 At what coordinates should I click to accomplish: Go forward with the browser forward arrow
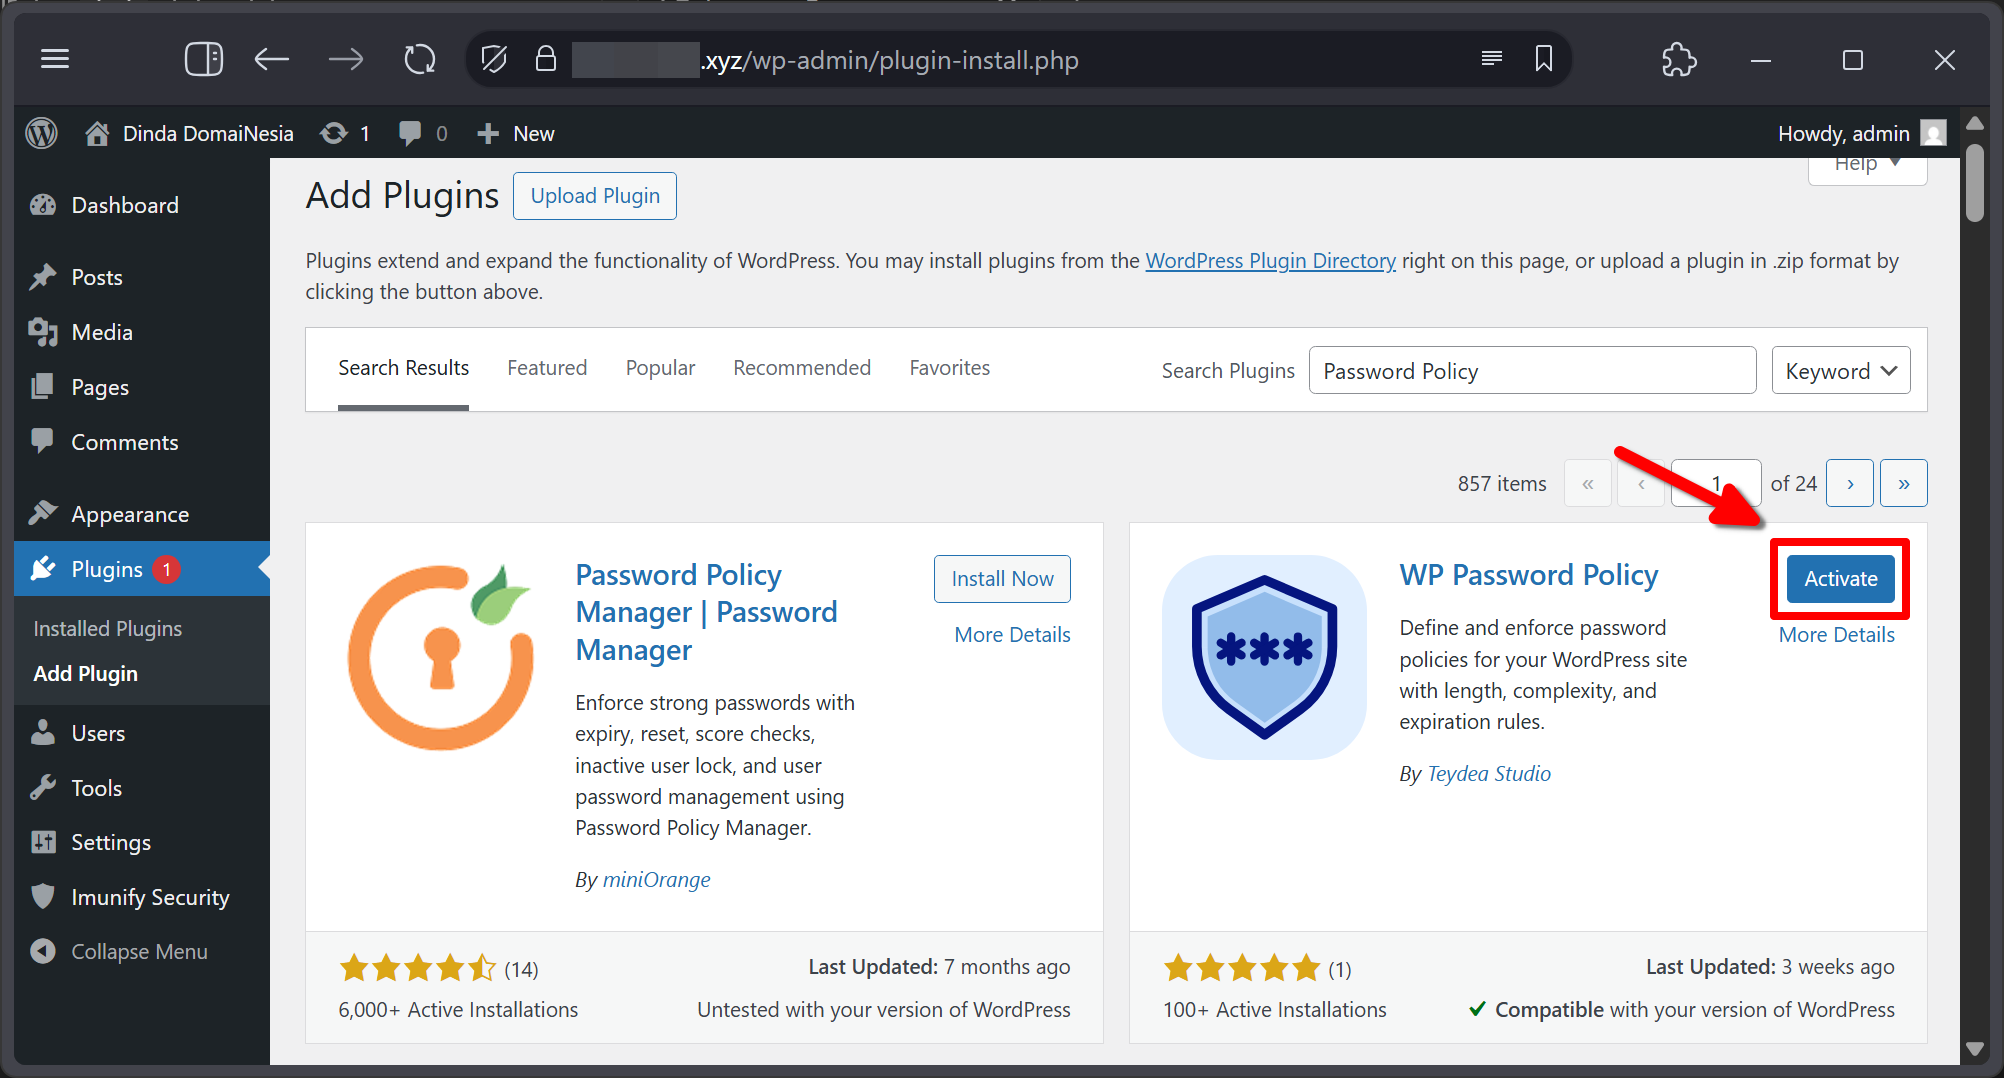point(346,60)
